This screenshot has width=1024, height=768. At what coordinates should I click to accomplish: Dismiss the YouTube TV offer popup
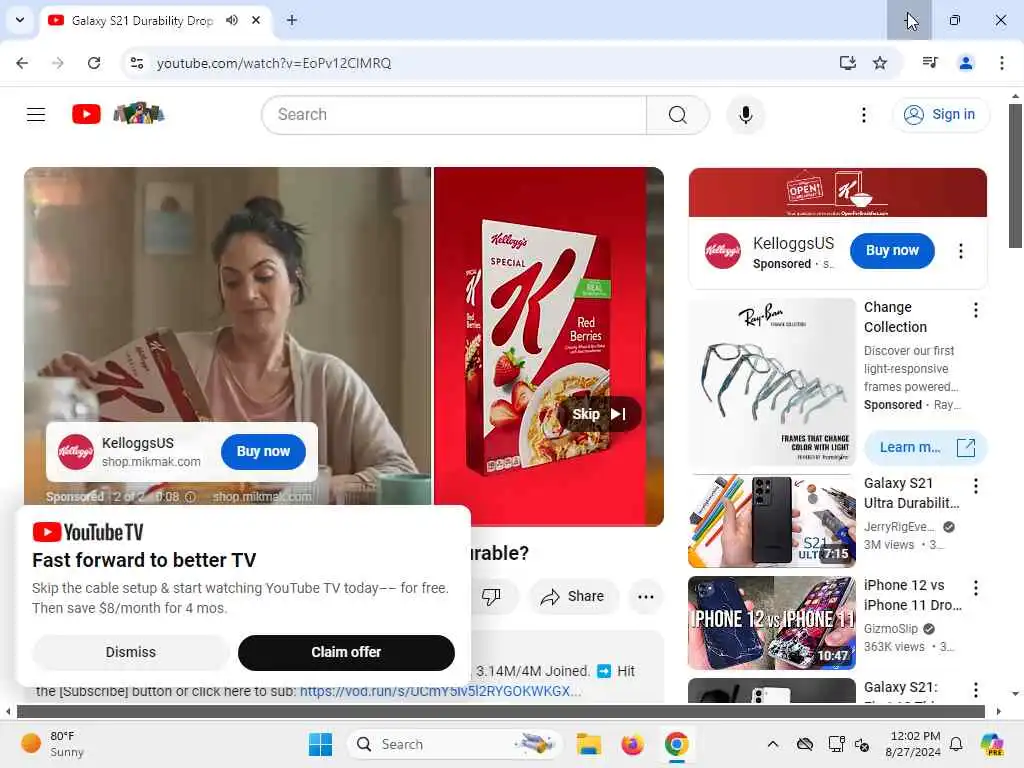pos(131,652)
